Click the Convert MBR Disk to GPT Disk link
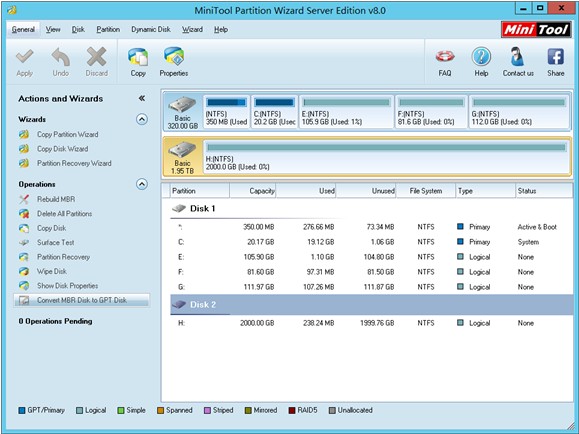 tap(82, 300)
